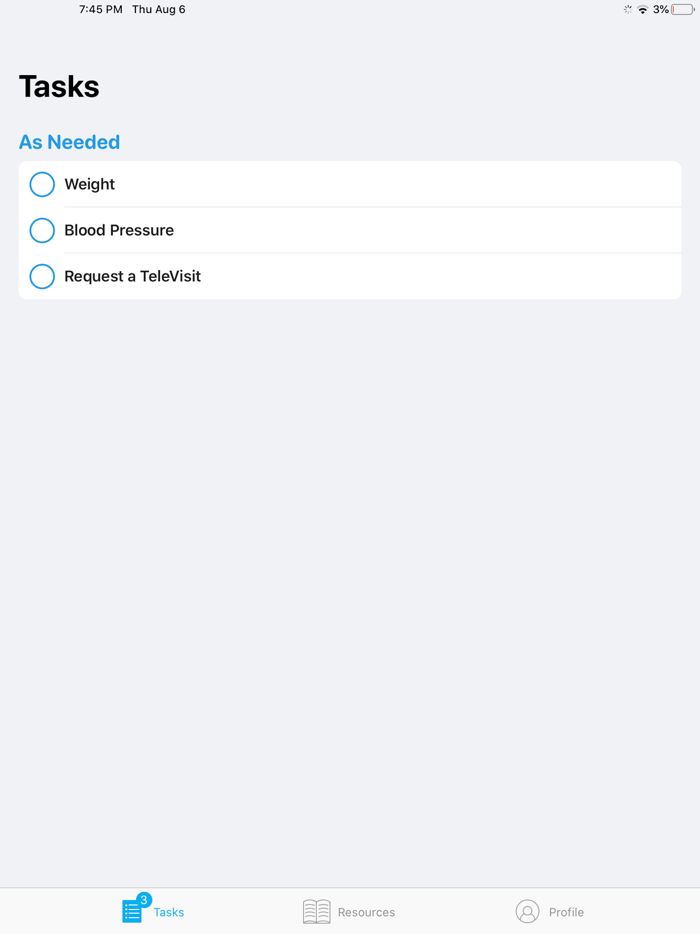
Task: Tap the 3% battery percentage text
Action: tap(661, 10)
